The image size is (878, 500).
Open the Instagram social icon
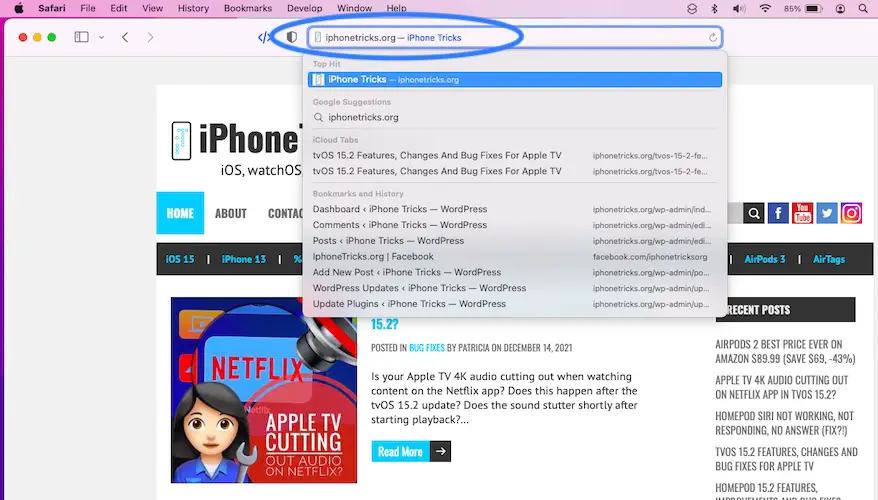[851, 213]
